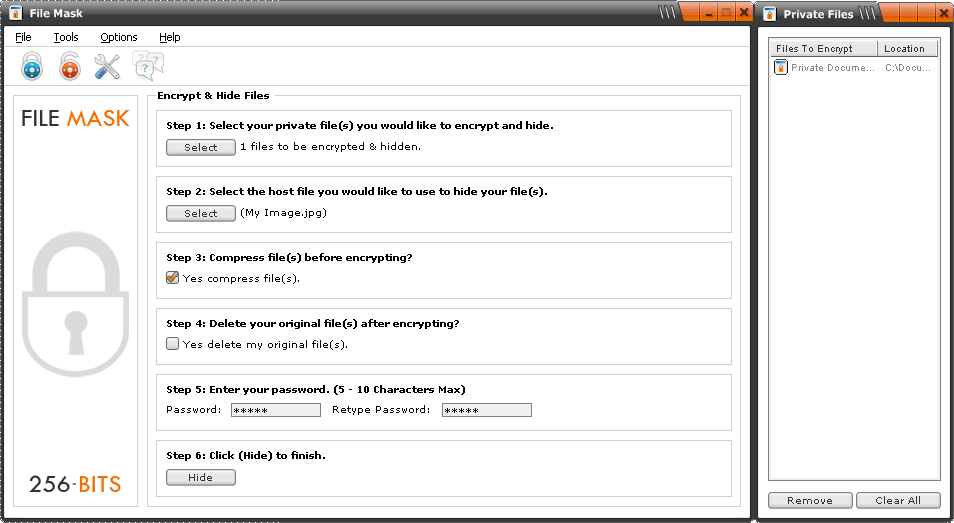Click the Private Document file icon in list
This screenshot has width=954, height=523.
point(781,67)
